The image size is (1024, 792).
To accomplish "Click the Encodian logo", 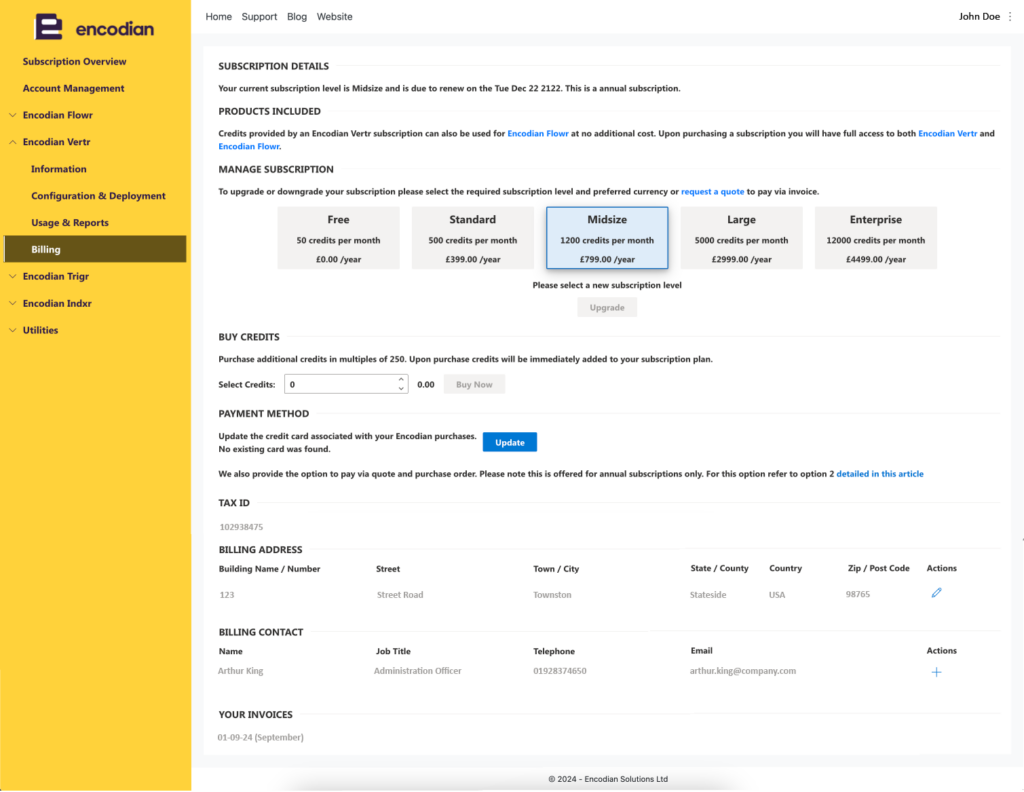I will click(95, 27).
